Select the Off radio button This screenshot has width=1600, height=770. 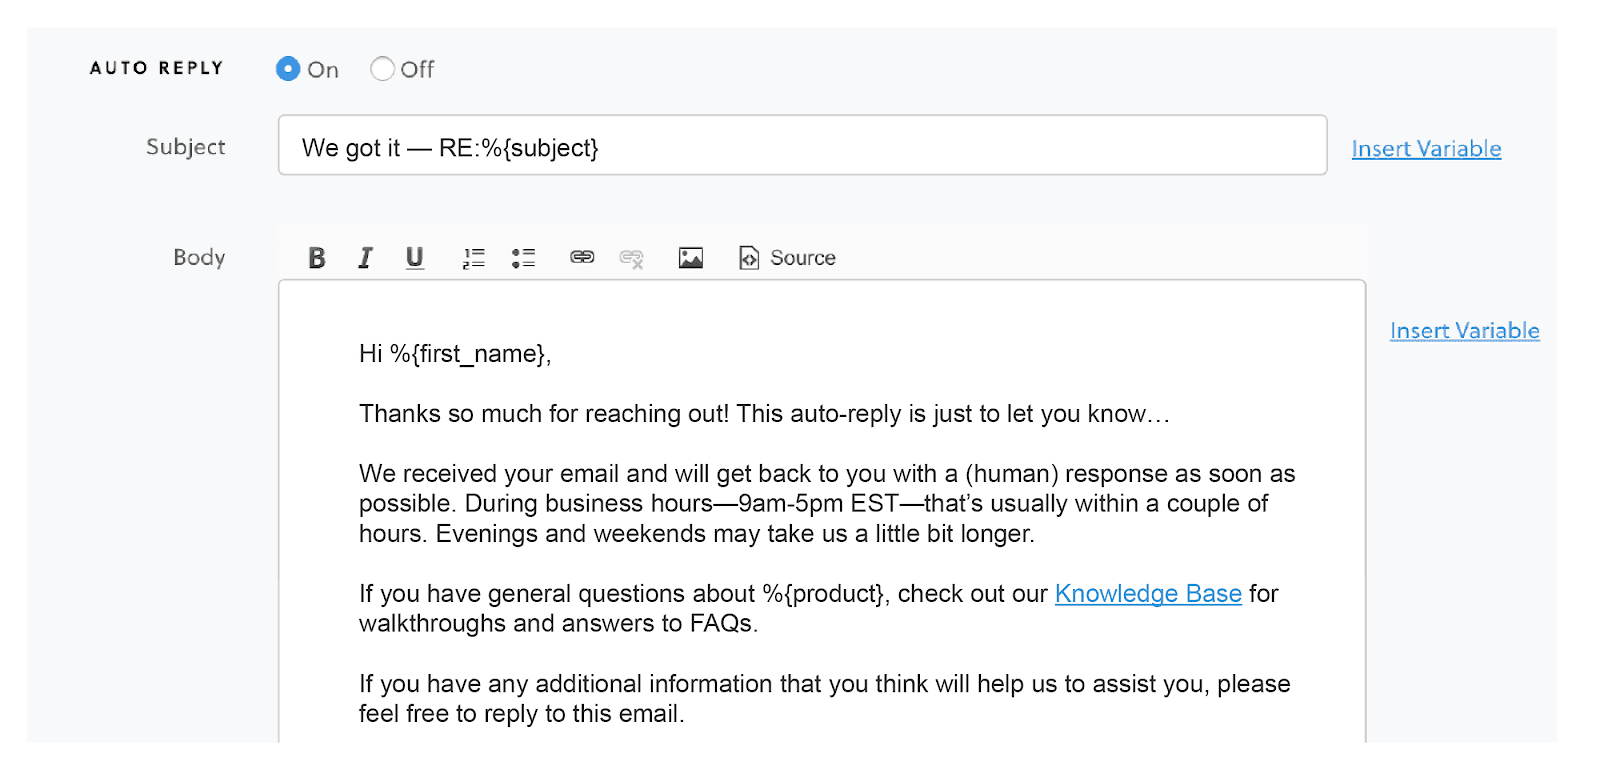[382, 69]
